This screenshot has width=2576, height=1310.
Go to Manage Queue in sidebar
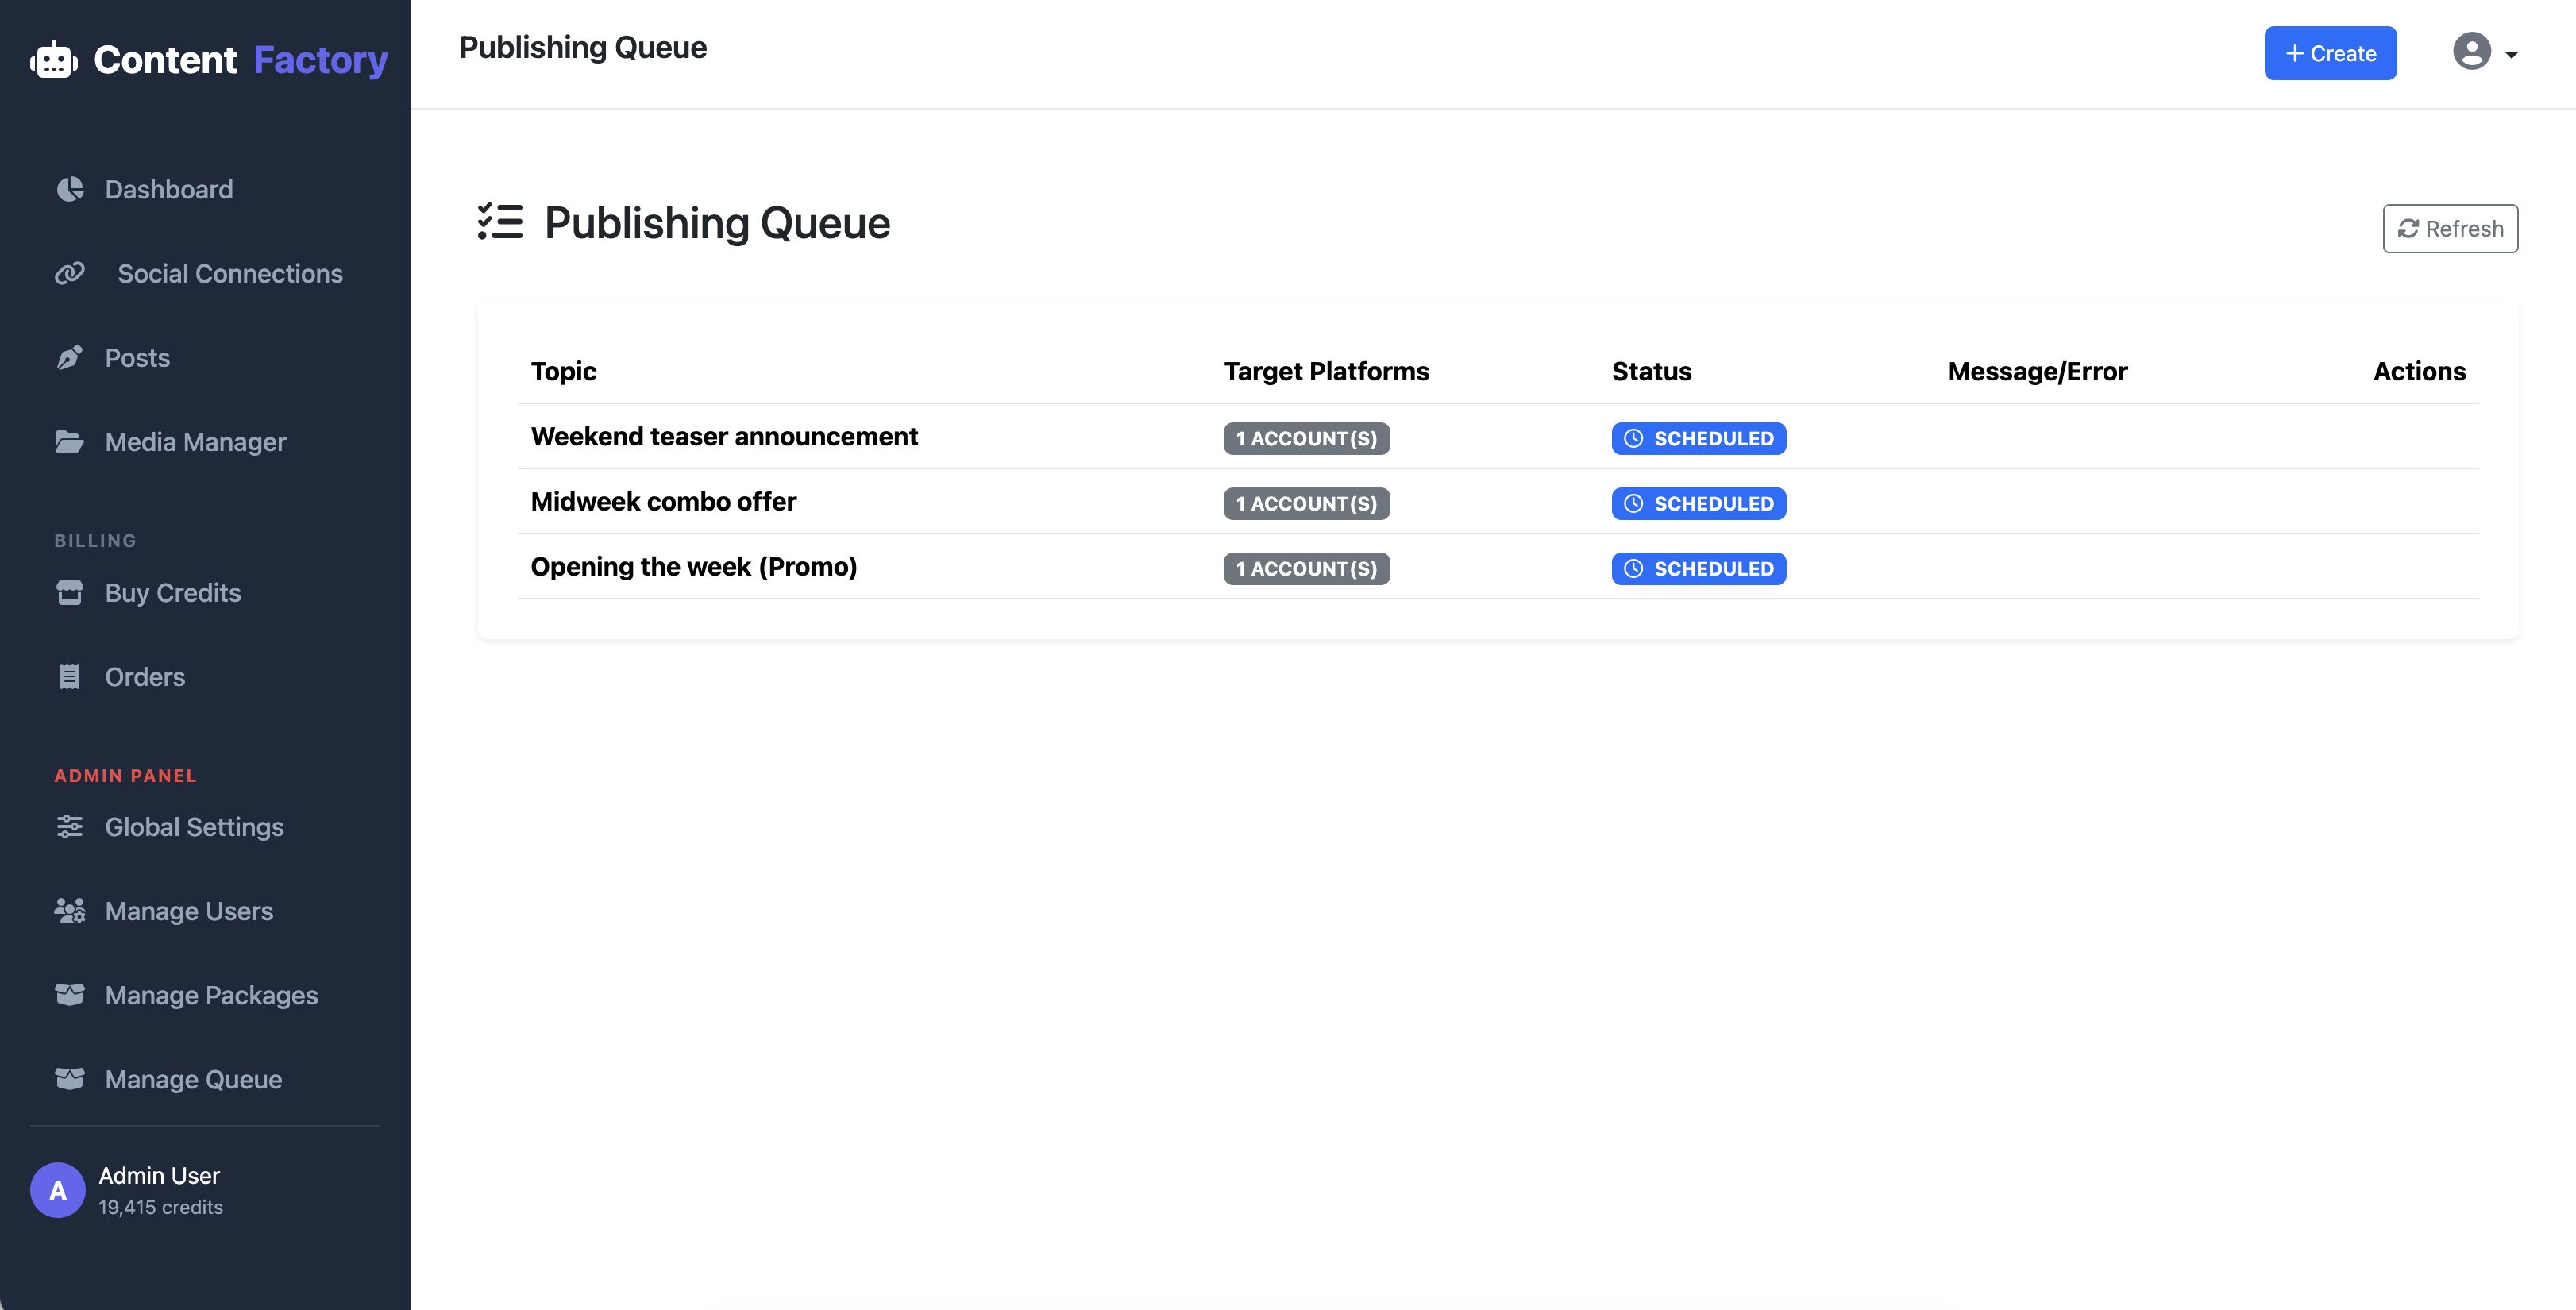point(193,1079)
